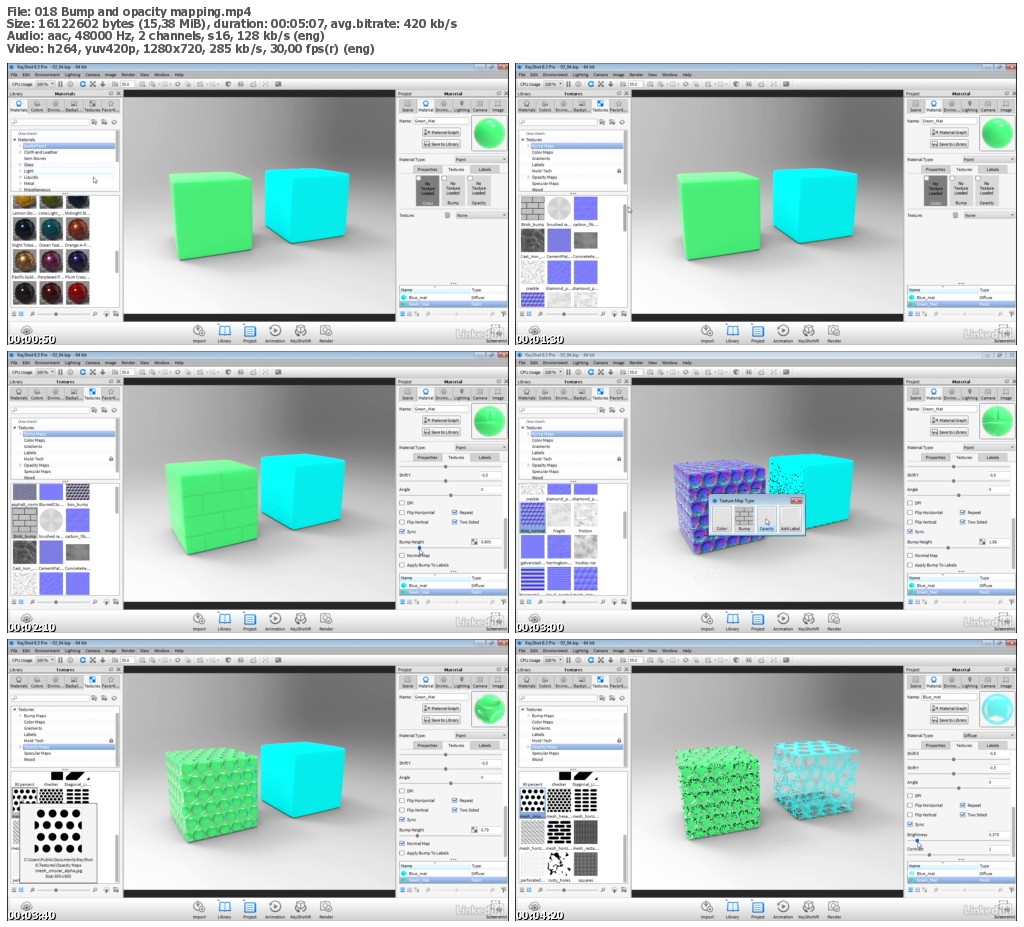1024x927 pixels.
Task: Open Texture None dropdown in 00:00:50 frame
Action: [479, 215]
